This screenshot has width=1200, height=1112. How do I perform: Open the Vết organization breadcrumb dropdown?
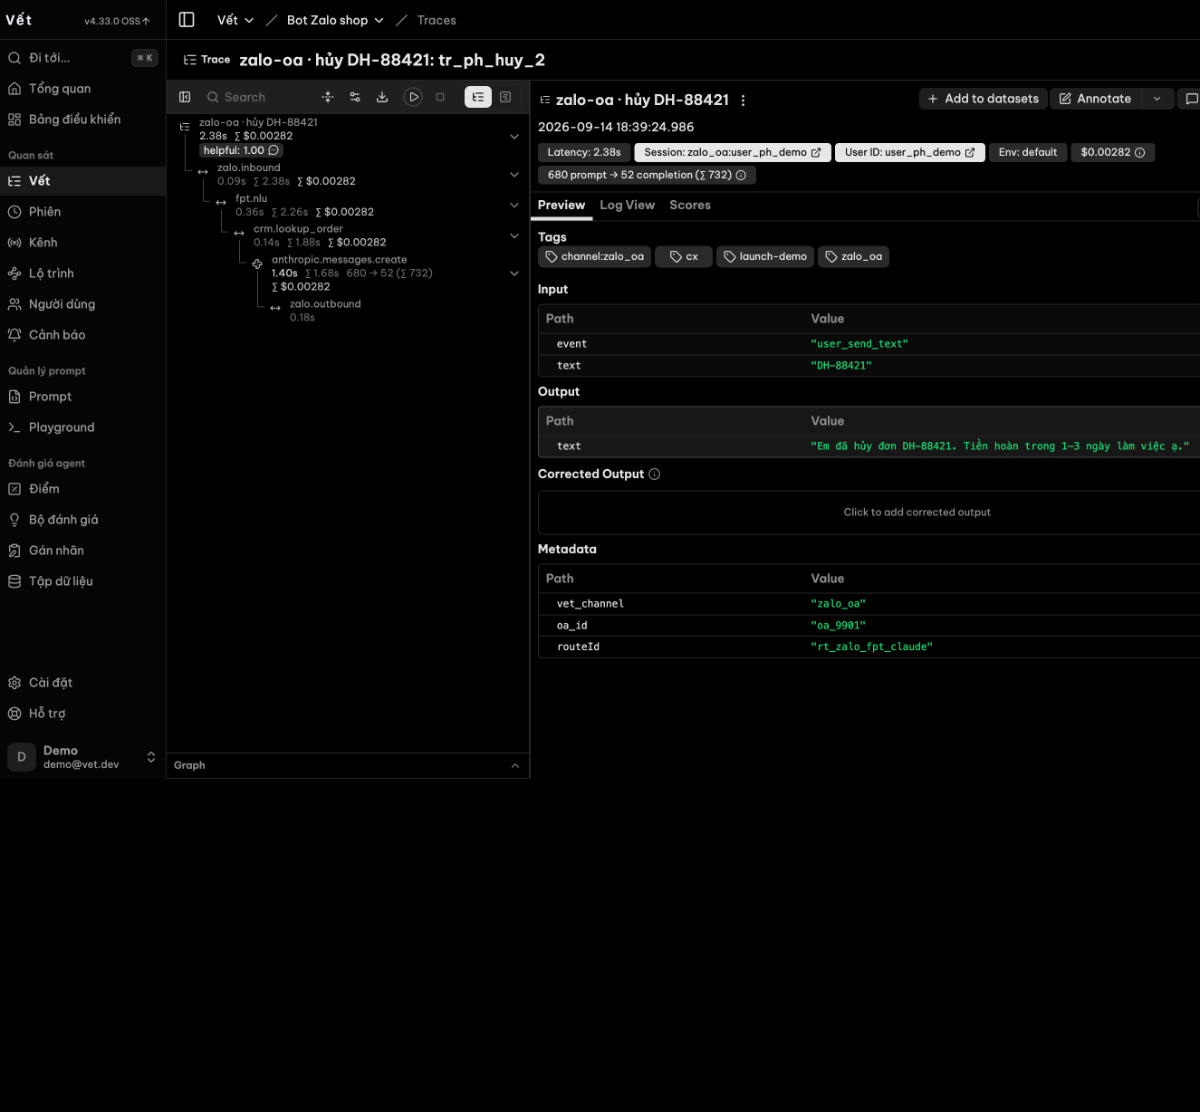tap(236, 20)
